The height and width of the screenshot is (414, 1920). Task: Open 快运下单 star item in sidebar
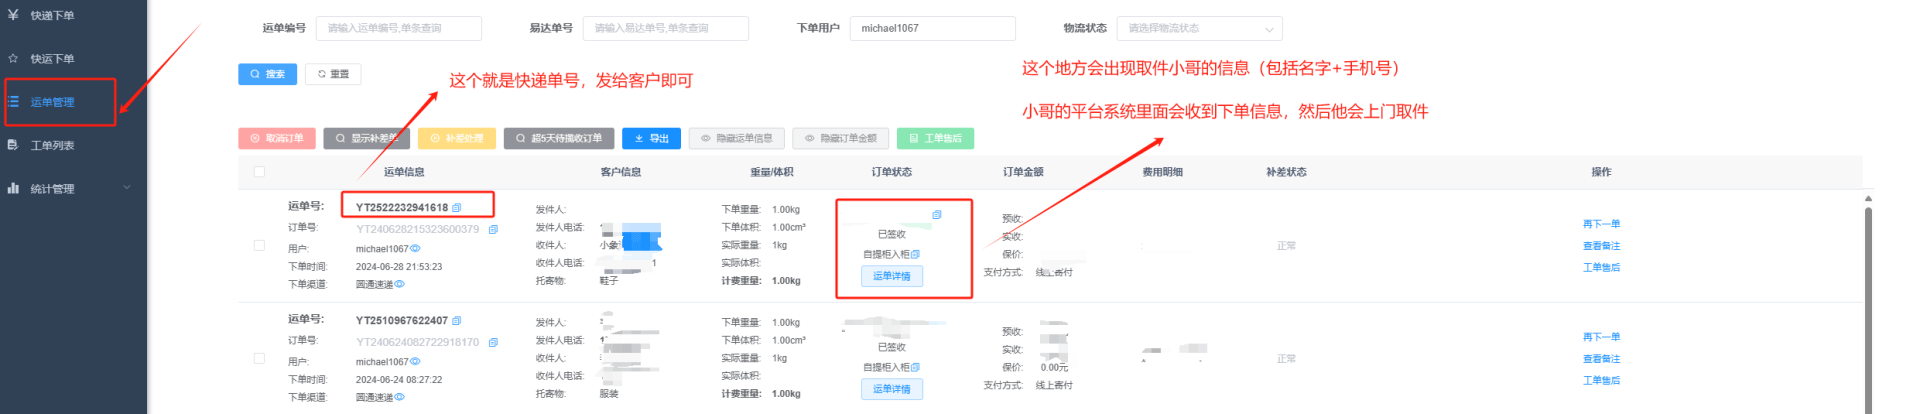(x=52, y=59)
